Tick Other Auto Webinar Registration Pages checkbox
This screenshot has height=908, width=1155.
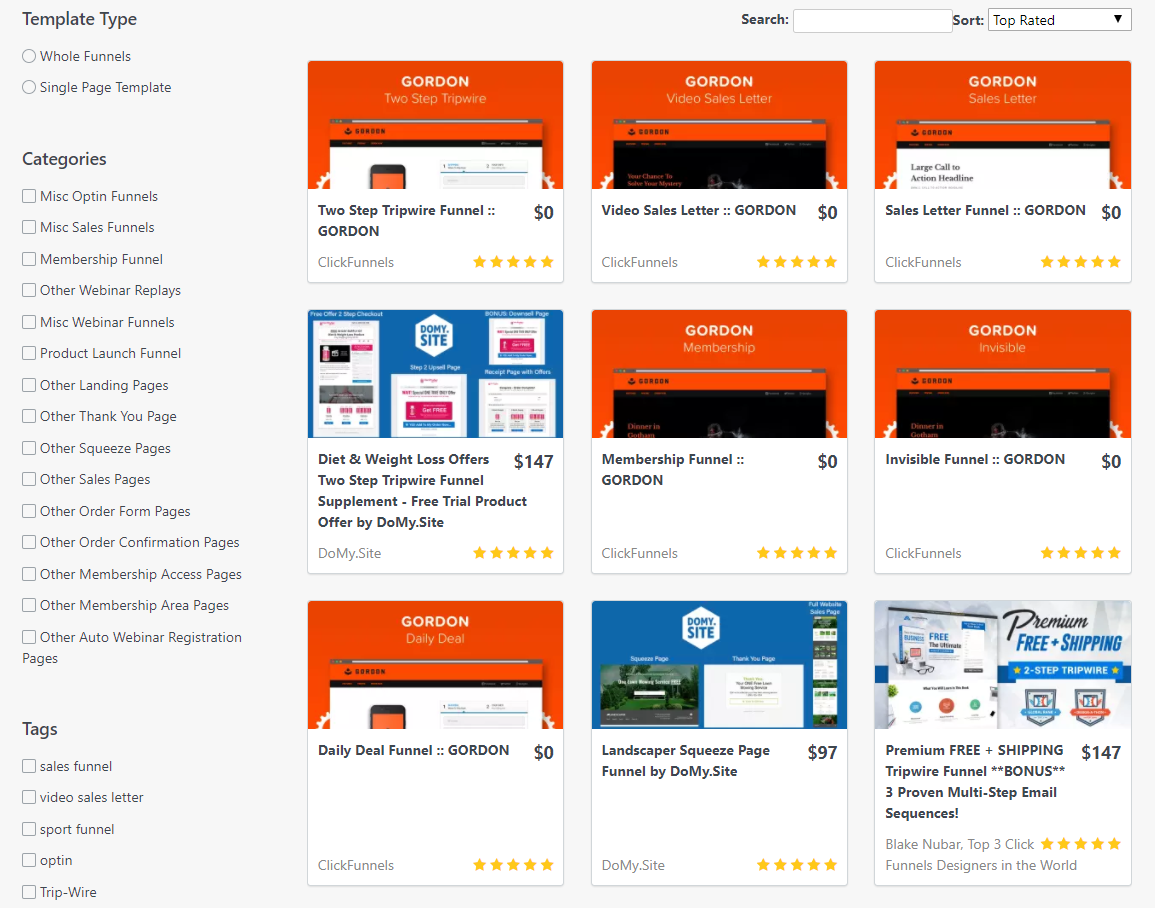(x=29, y=636)
